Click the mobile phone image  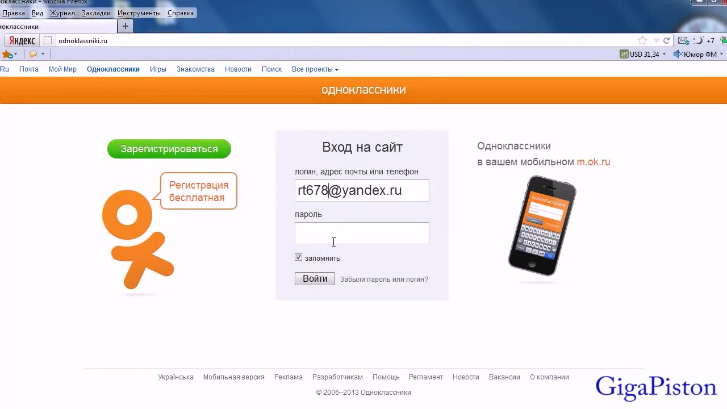click(542, 226)
